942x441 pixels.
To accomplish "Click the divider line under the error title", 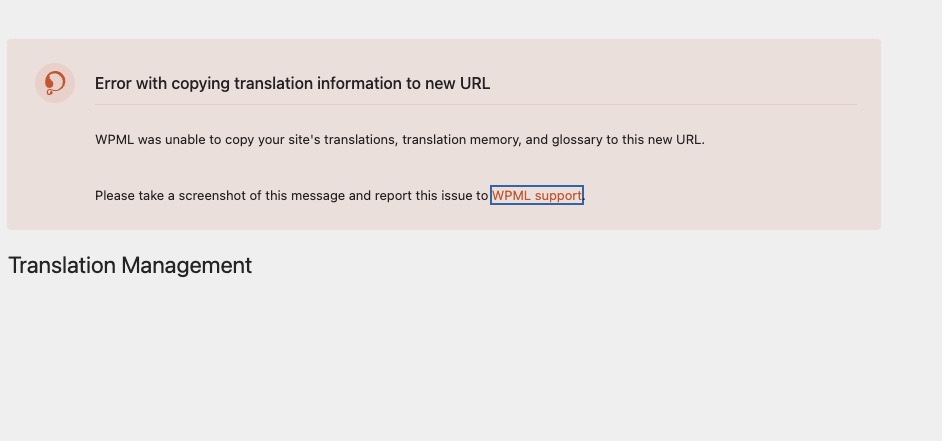I will [476, 105].
